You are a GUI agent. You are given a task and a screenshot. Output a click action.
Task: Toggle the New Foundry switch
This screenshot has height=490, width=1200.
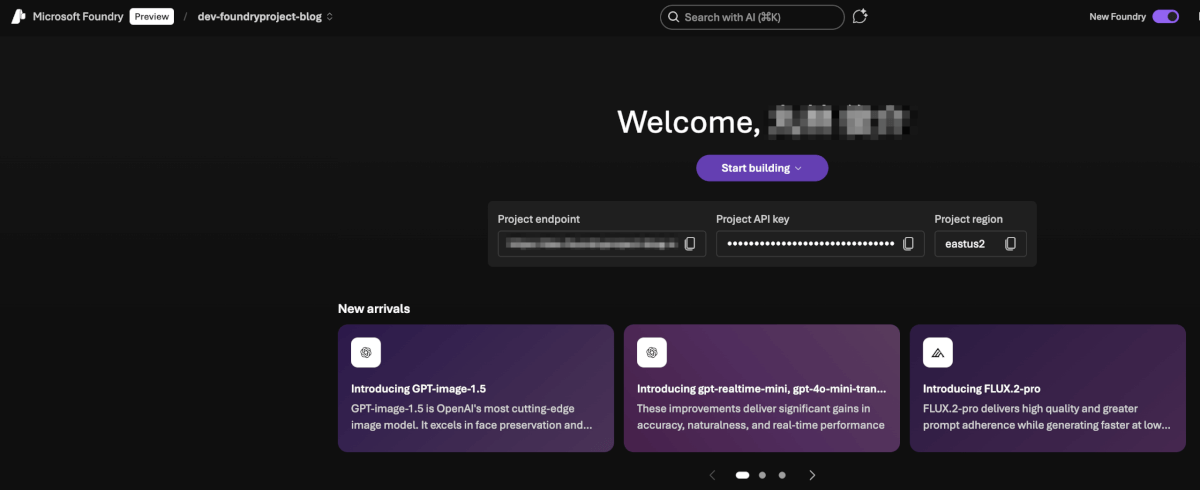[1166, 17]
